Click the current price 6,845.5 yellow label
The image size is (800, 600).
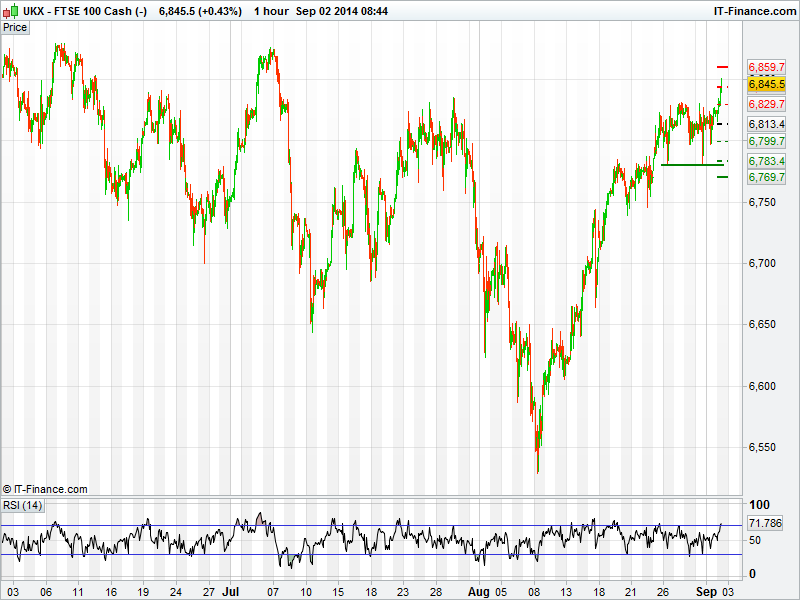point(766,84)
